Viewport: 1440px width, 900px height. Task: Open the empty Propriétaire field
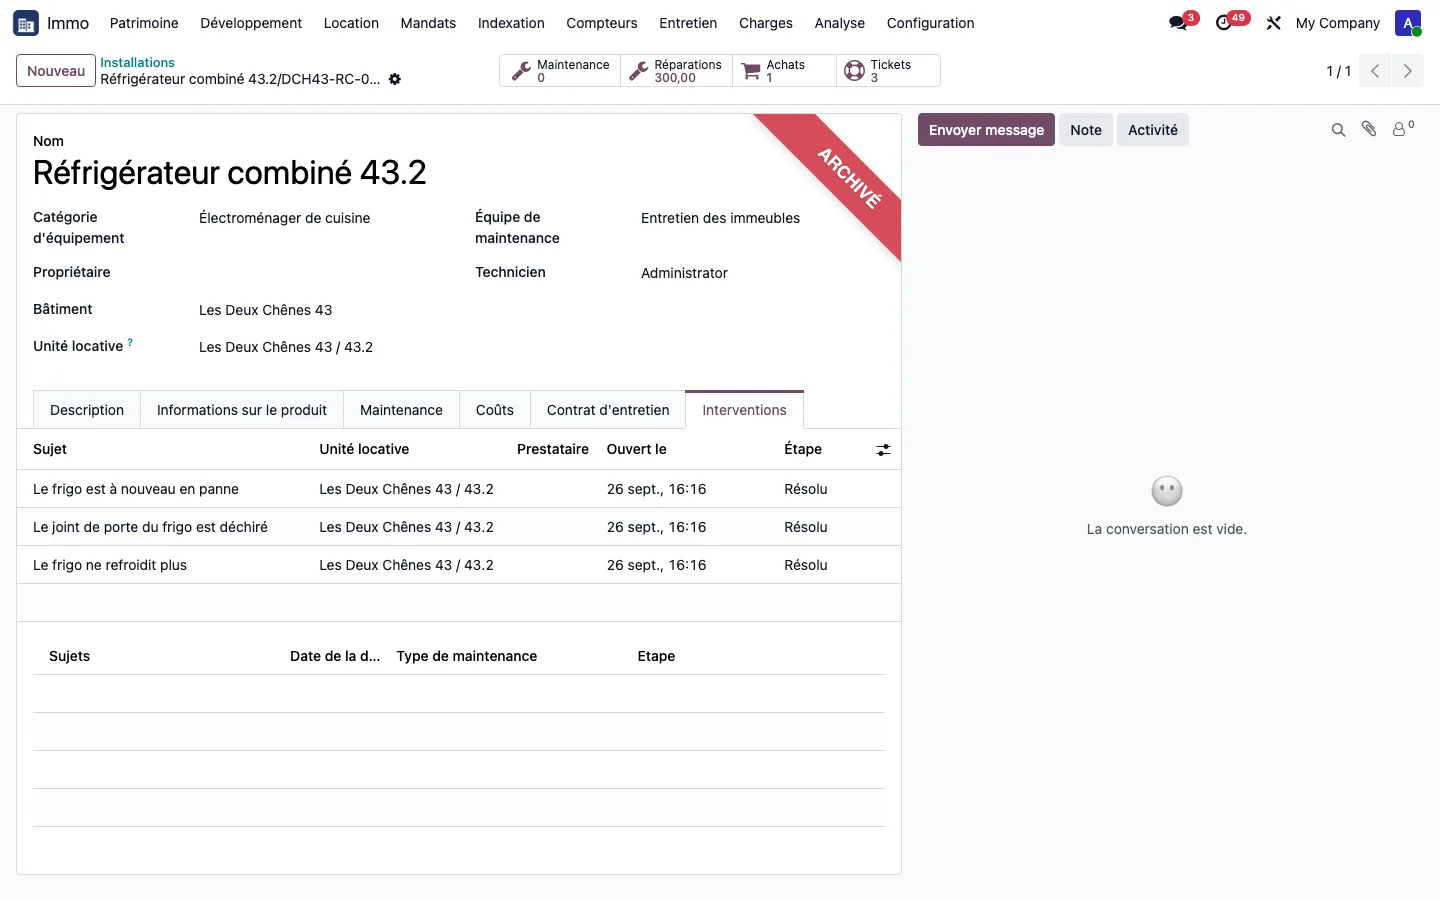[320, 272]
